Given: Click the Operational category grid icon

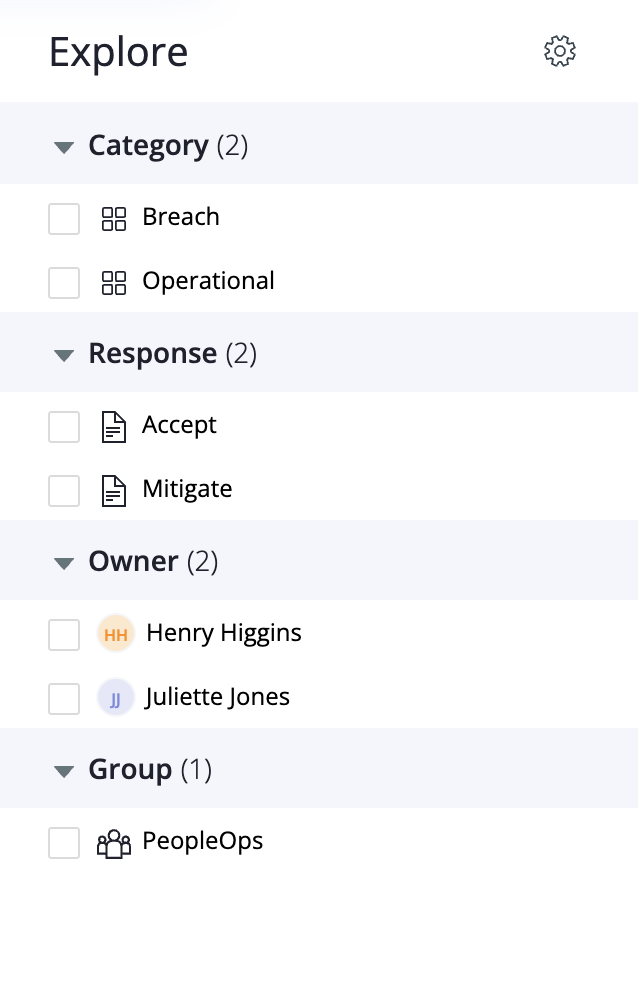Looking at the screenshot, I should [x=114, y=282].
